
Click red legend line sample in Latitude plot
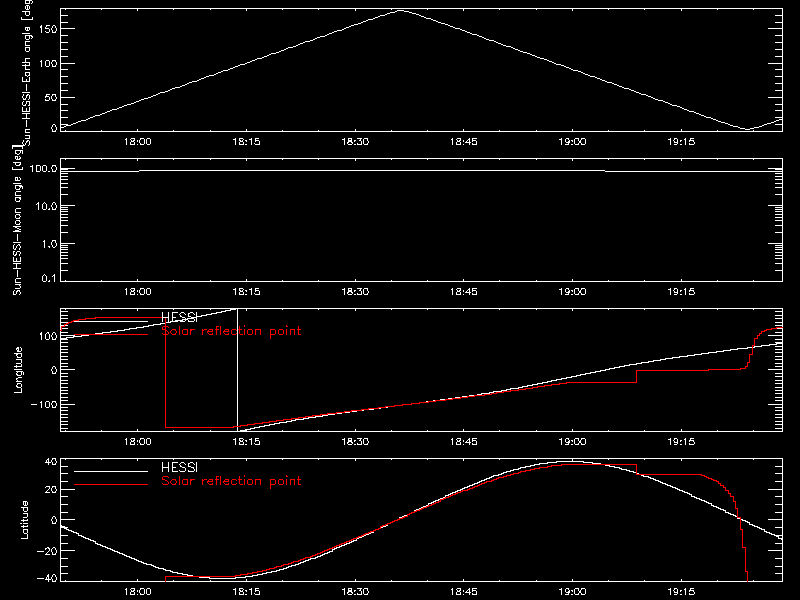[111, 484]
